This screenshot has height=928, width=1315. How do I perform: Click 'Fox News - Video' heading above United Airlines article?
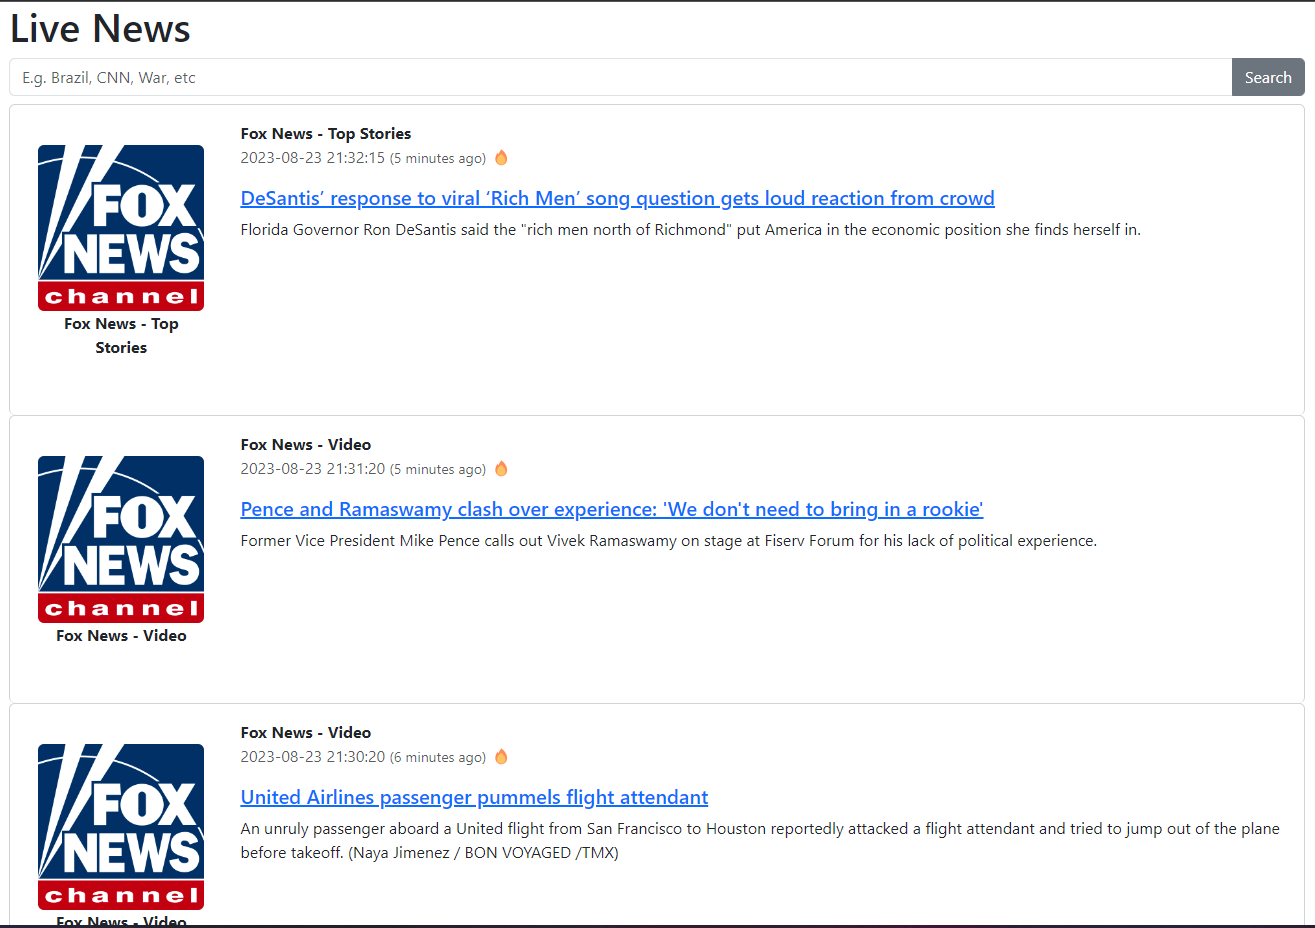[x=306, y=732]
